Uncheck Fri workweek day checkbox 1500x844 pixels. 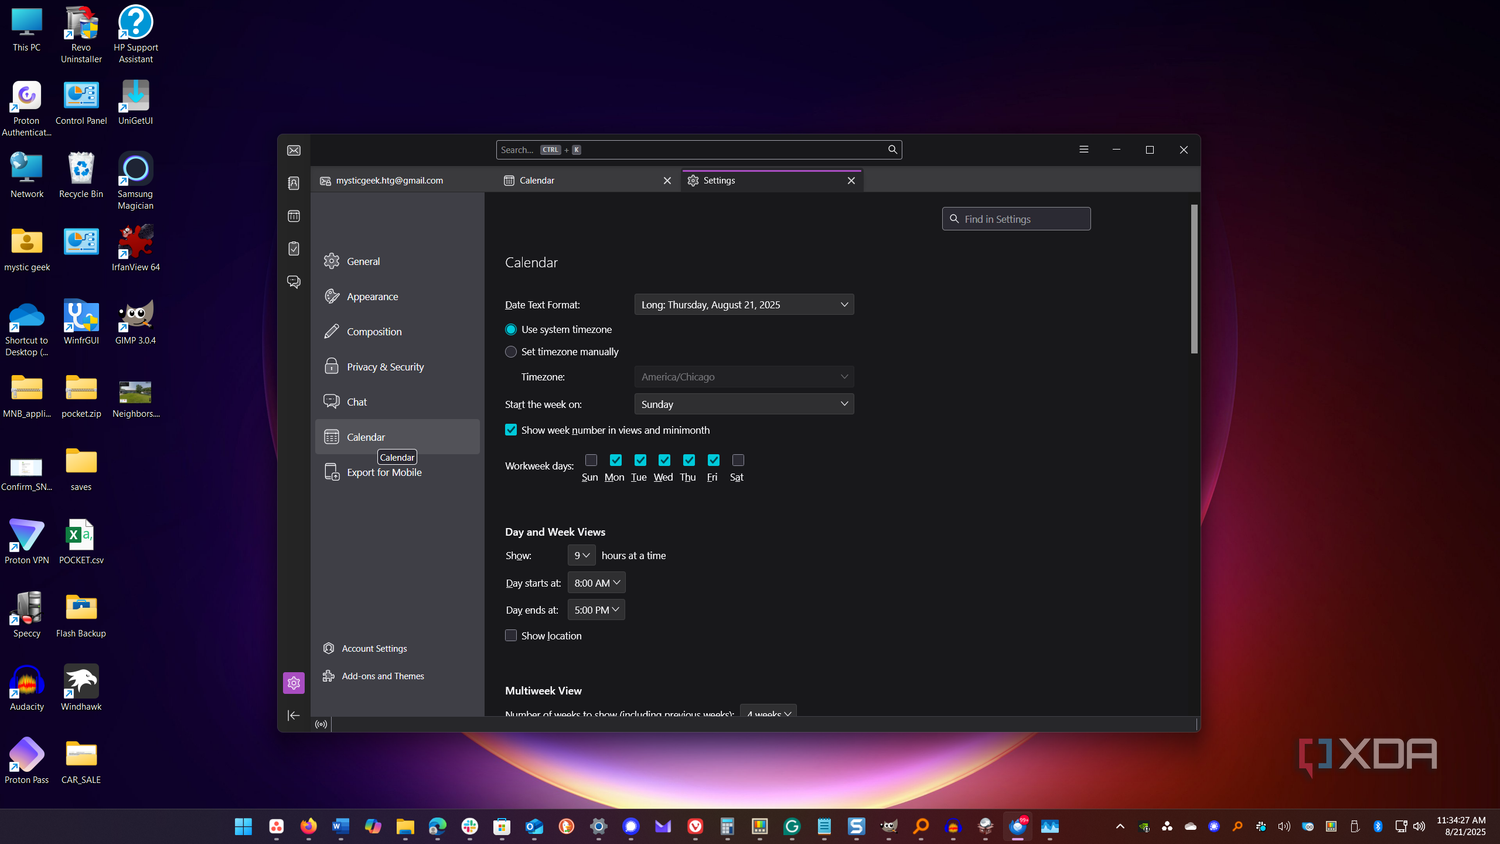click(x=713, y=460)
